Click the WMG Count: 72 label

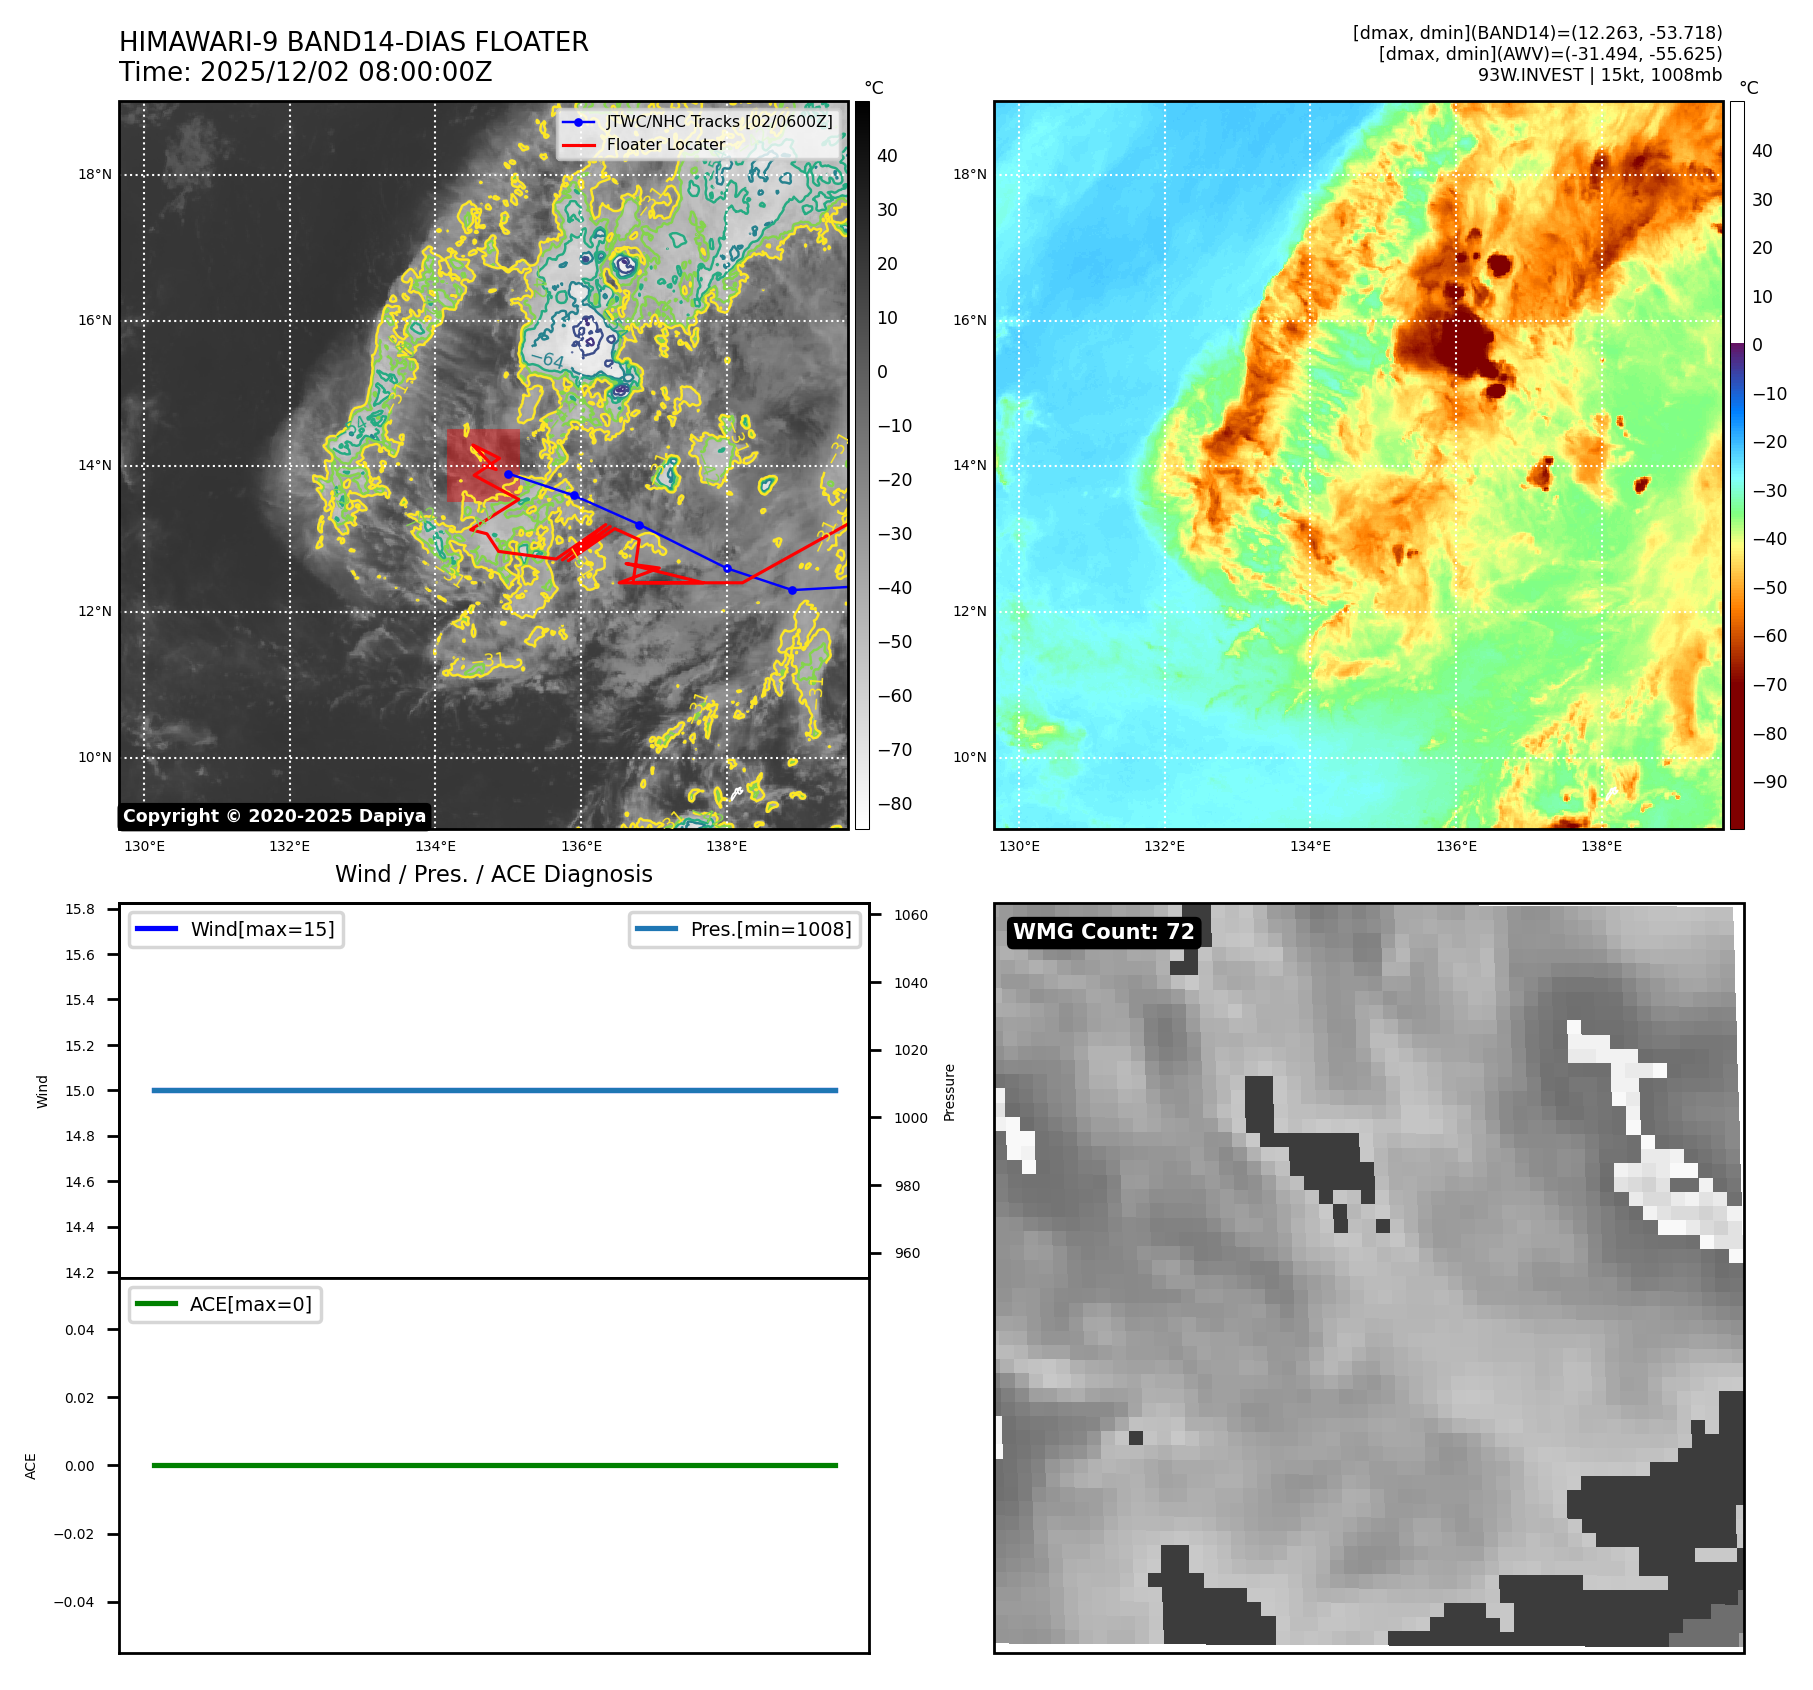1103,932
